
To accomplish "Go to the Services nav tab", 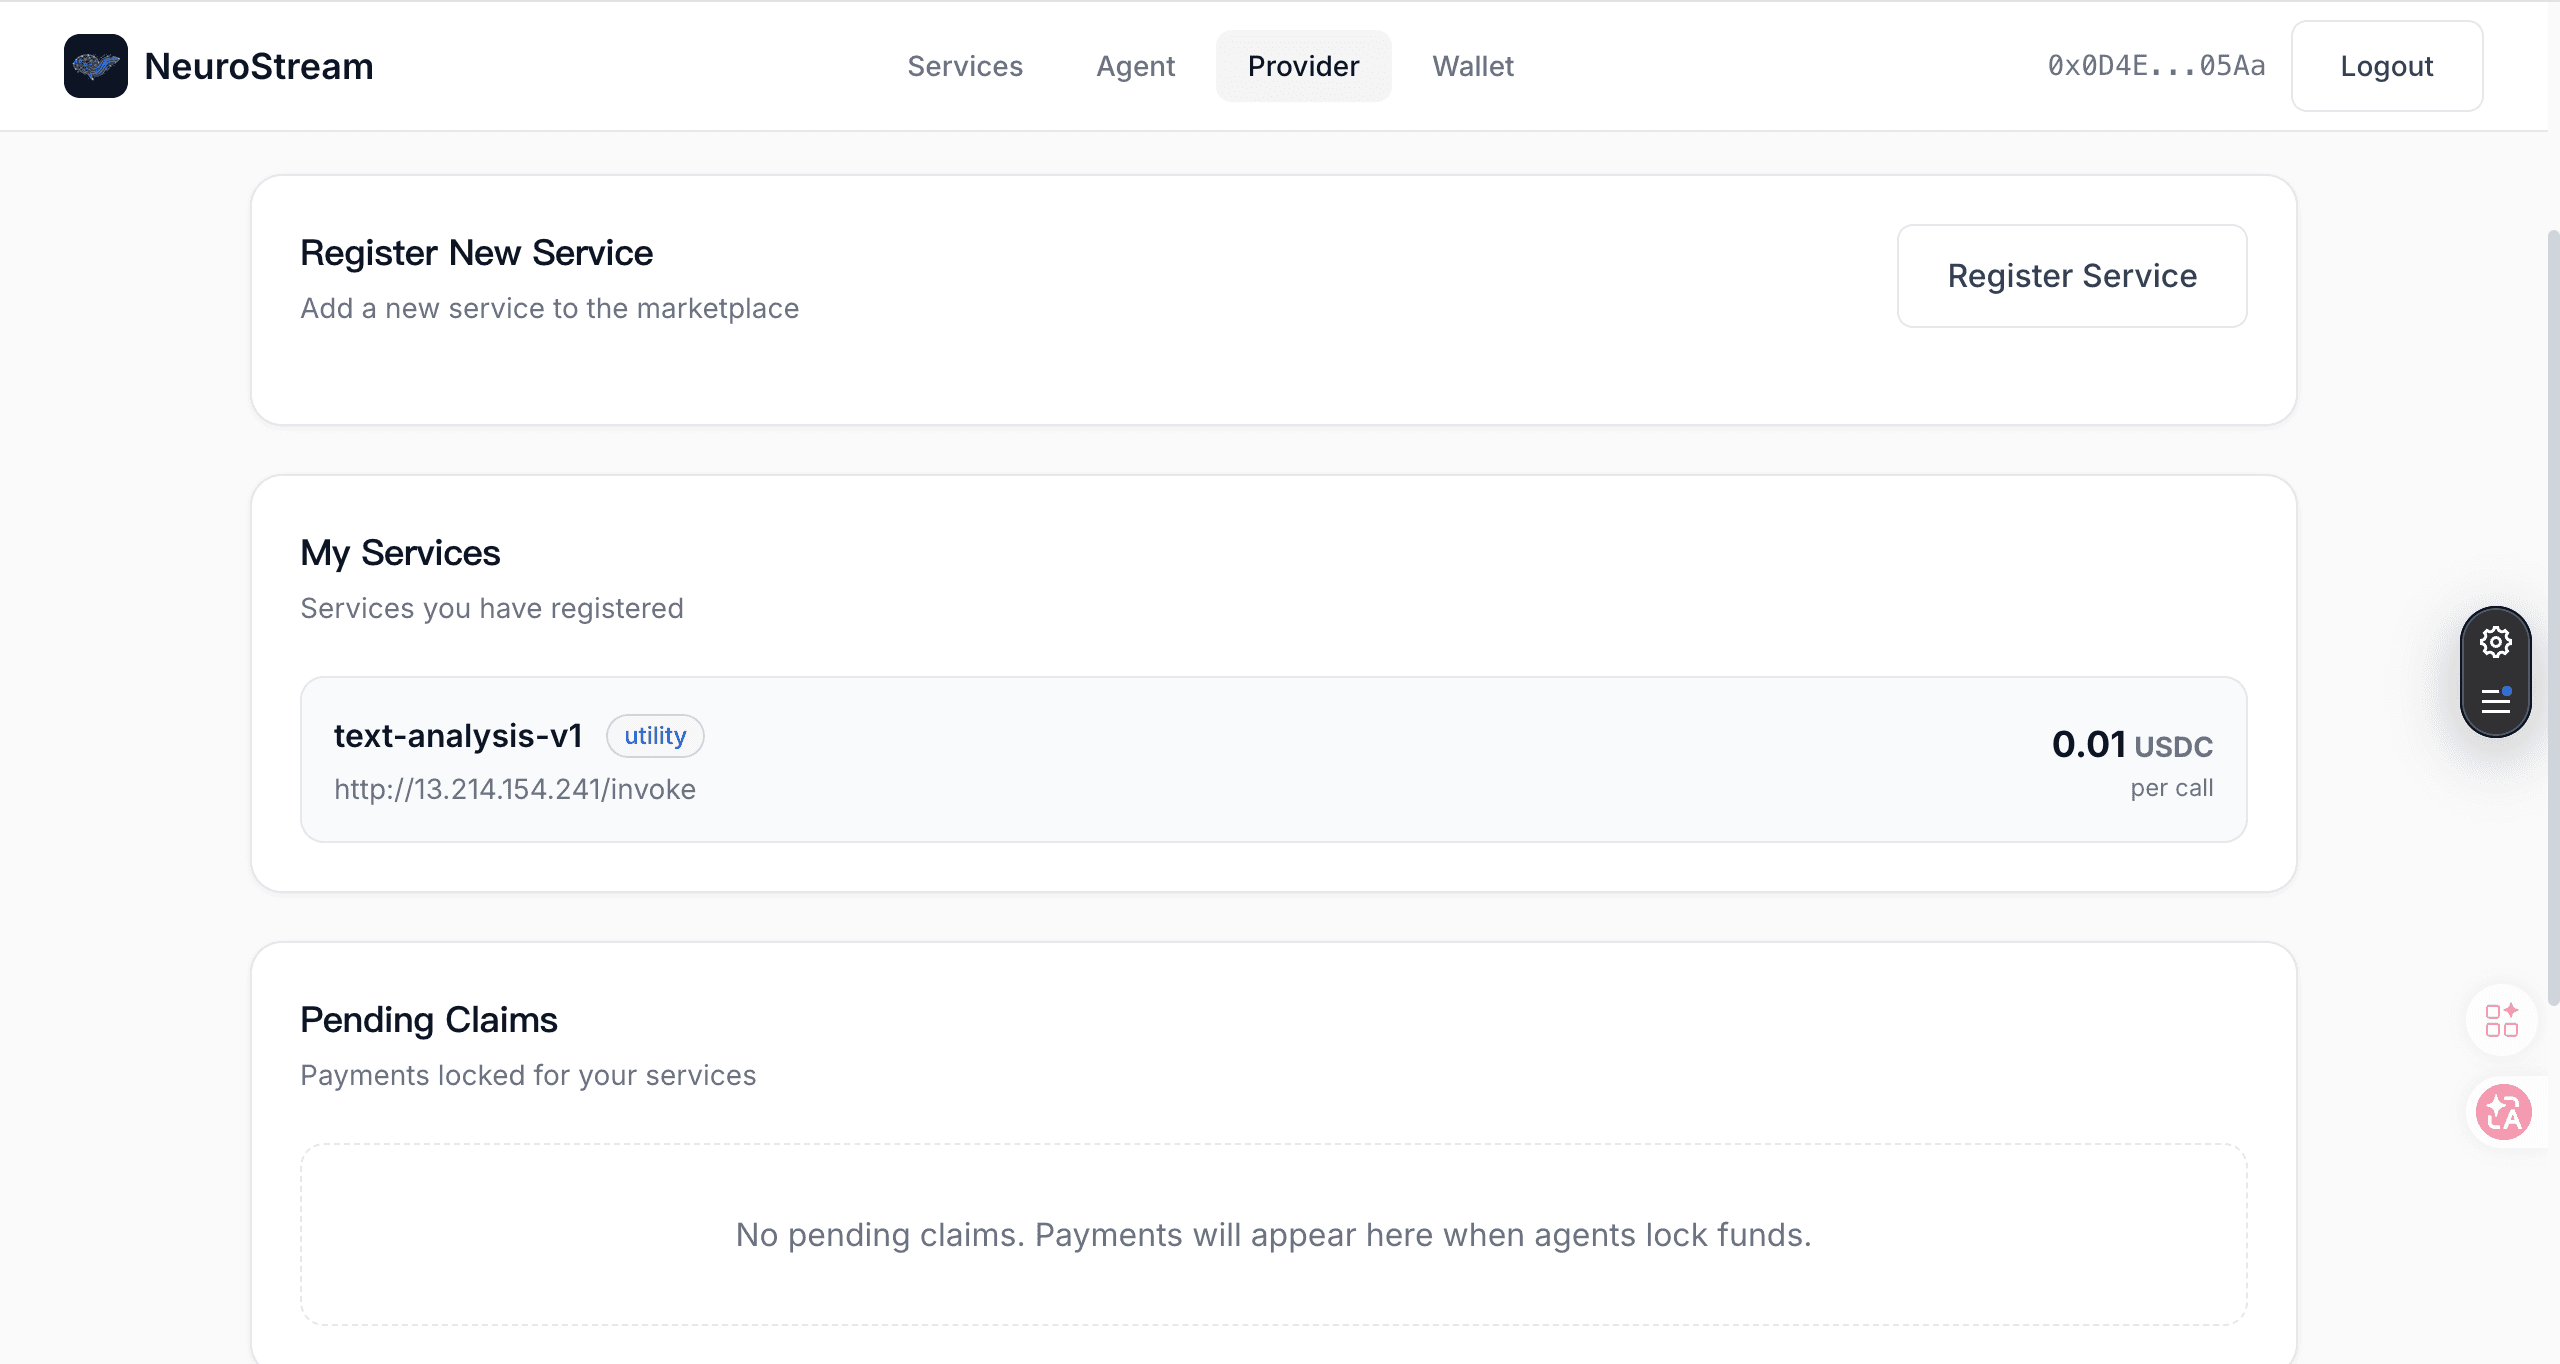I will 964,66.
